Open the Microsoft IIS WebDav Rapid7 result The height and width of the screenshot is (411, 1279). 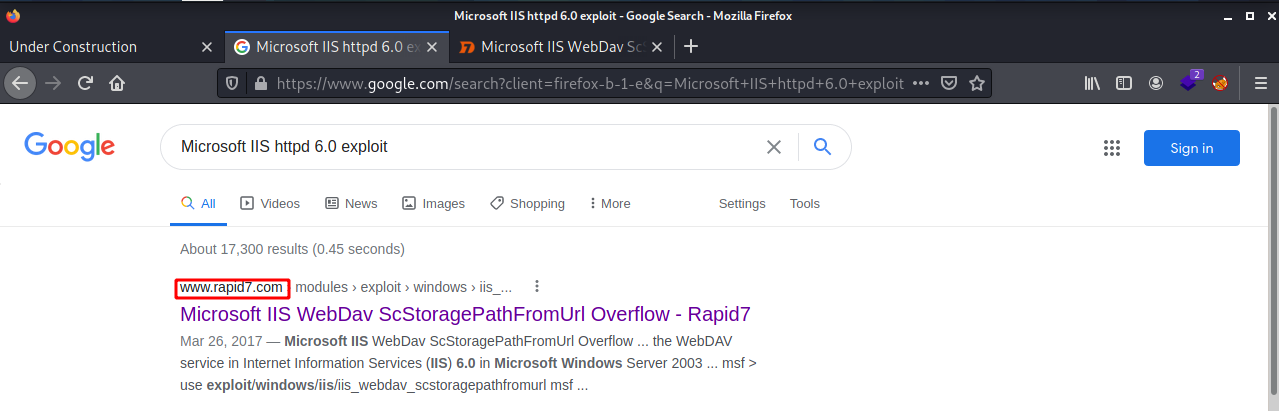(x=465, y=314)
